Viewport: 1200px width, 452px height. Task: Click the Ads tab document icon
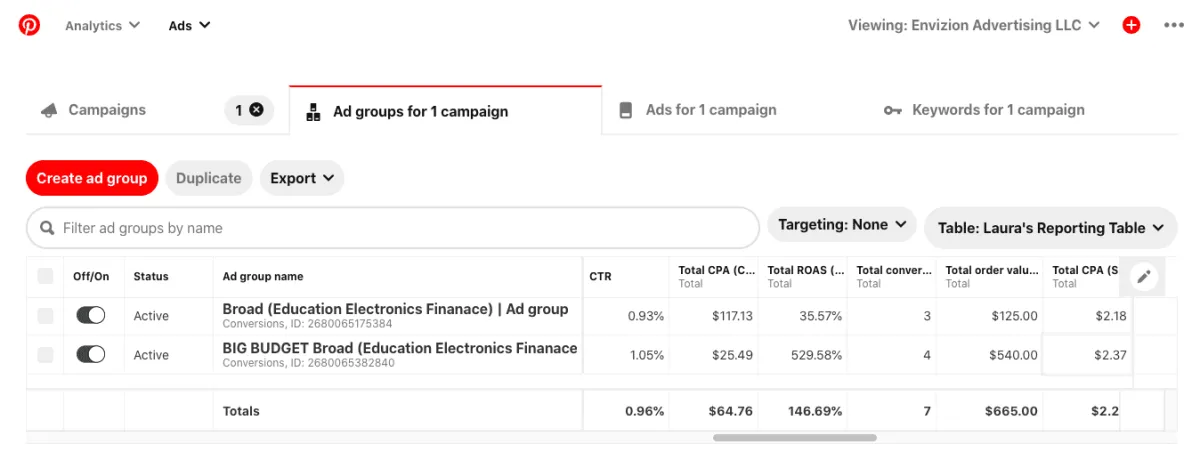tap(626, 111)
